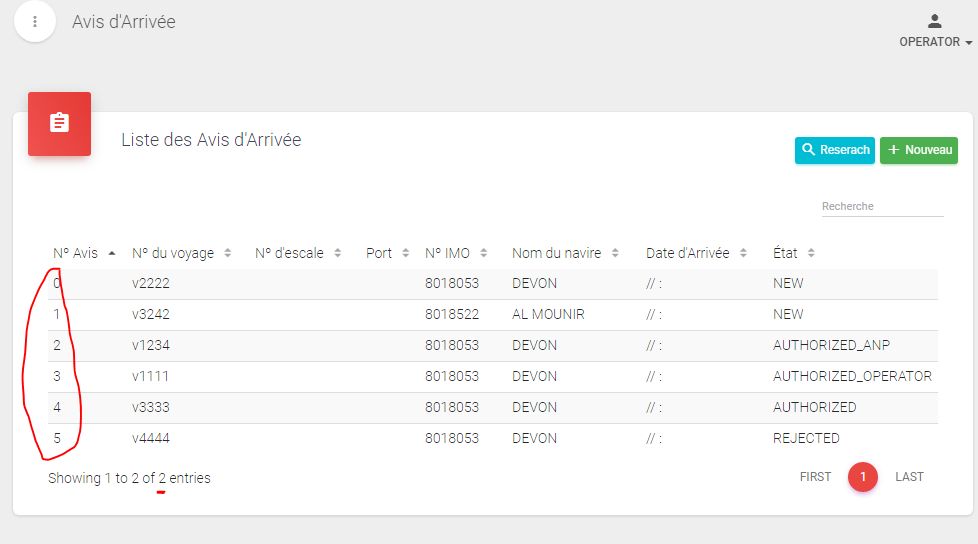
Task: Click the red clipboard list icon
Action: 59,124
